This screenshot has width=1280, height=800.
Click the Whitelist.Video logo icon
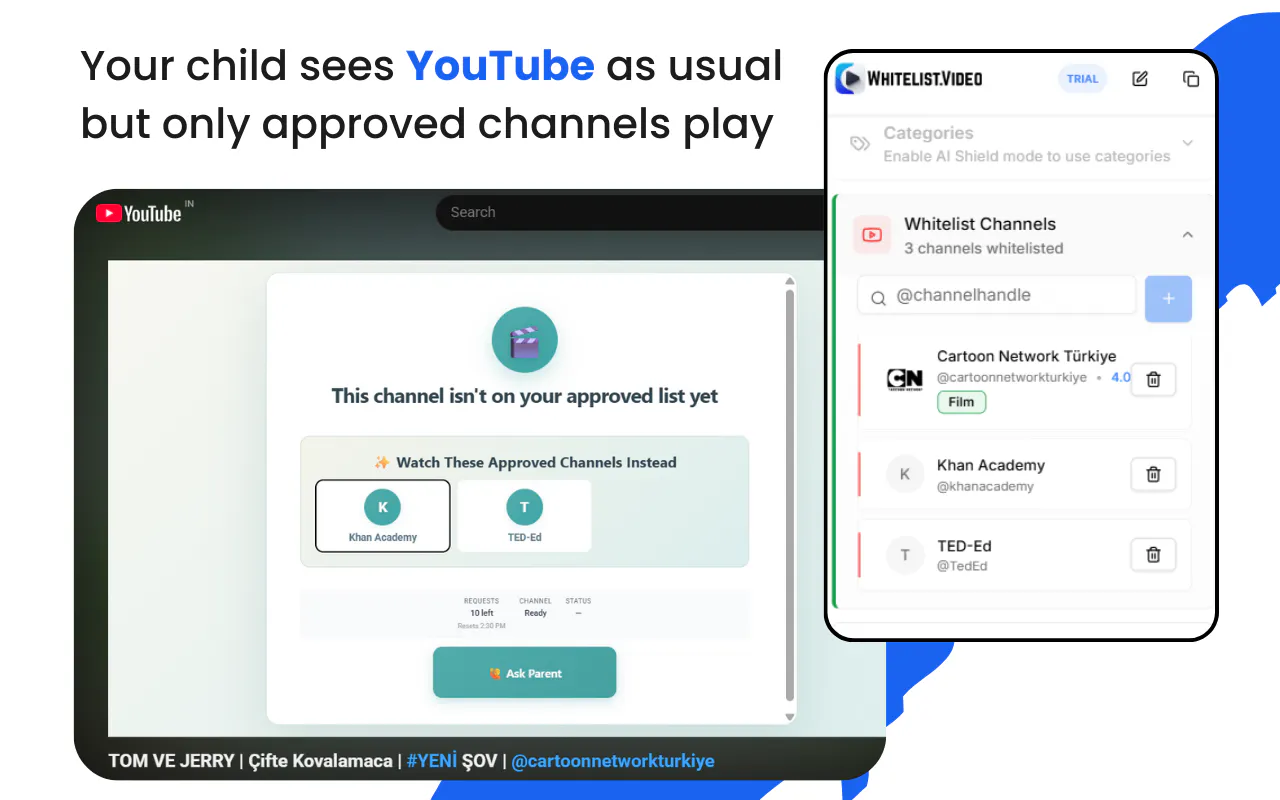pos(849,79)
